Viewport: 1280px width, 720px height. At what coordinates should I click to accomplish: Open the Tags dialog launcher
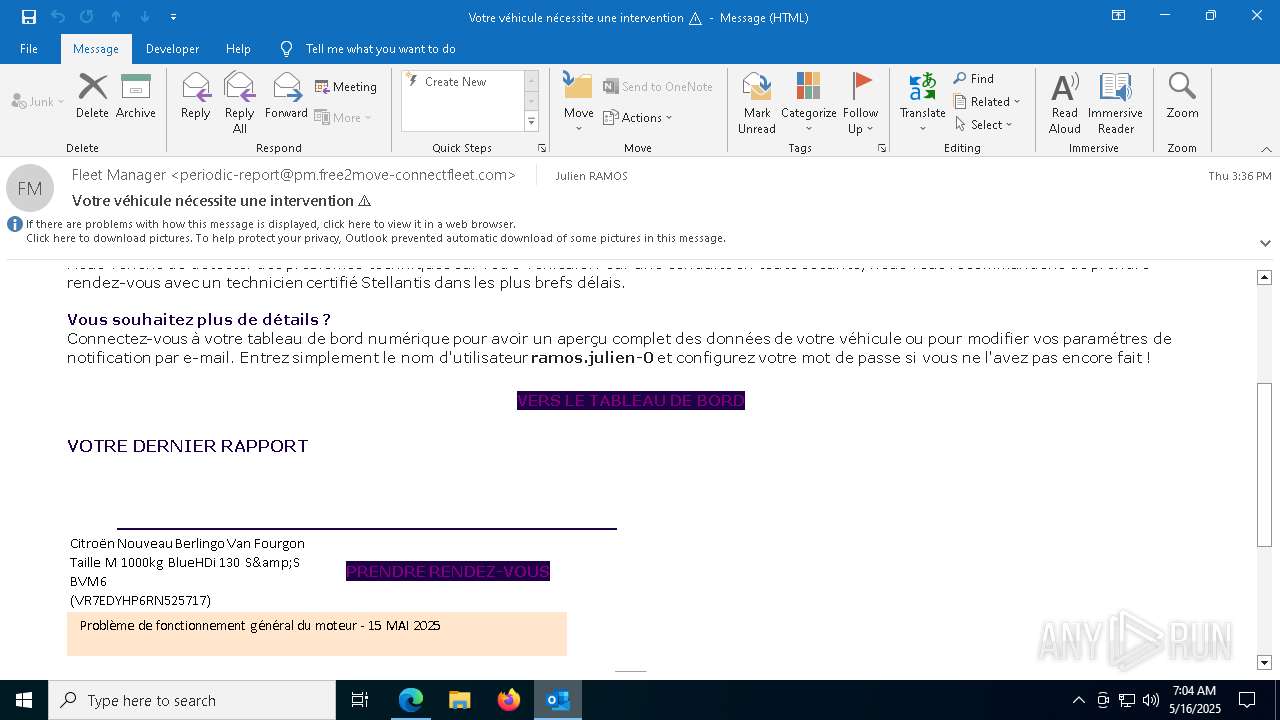(x=882, y=148)
